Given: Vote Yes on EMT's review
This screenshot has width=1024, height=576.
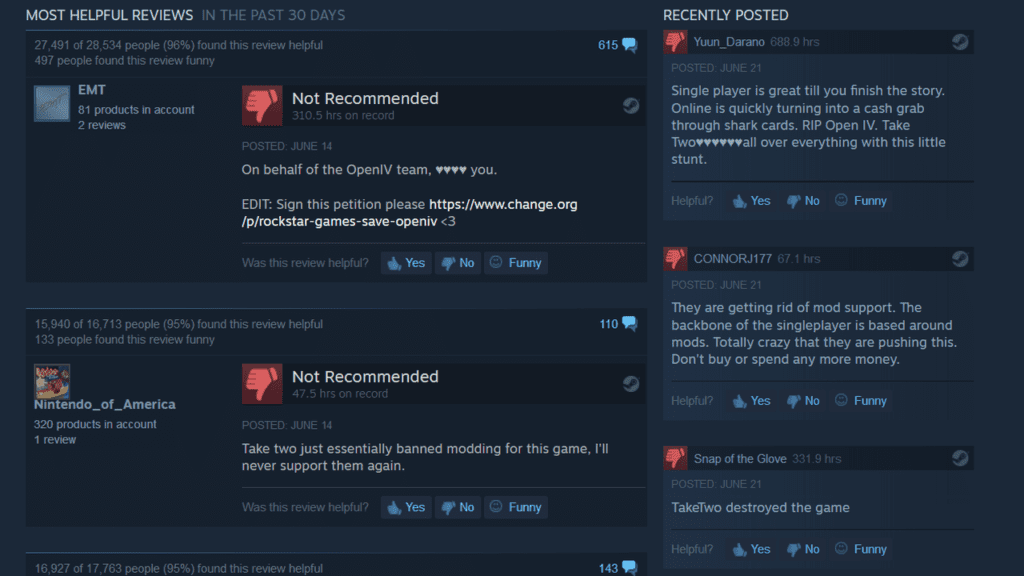Looking at the screenshot, I should pos(406,263).
